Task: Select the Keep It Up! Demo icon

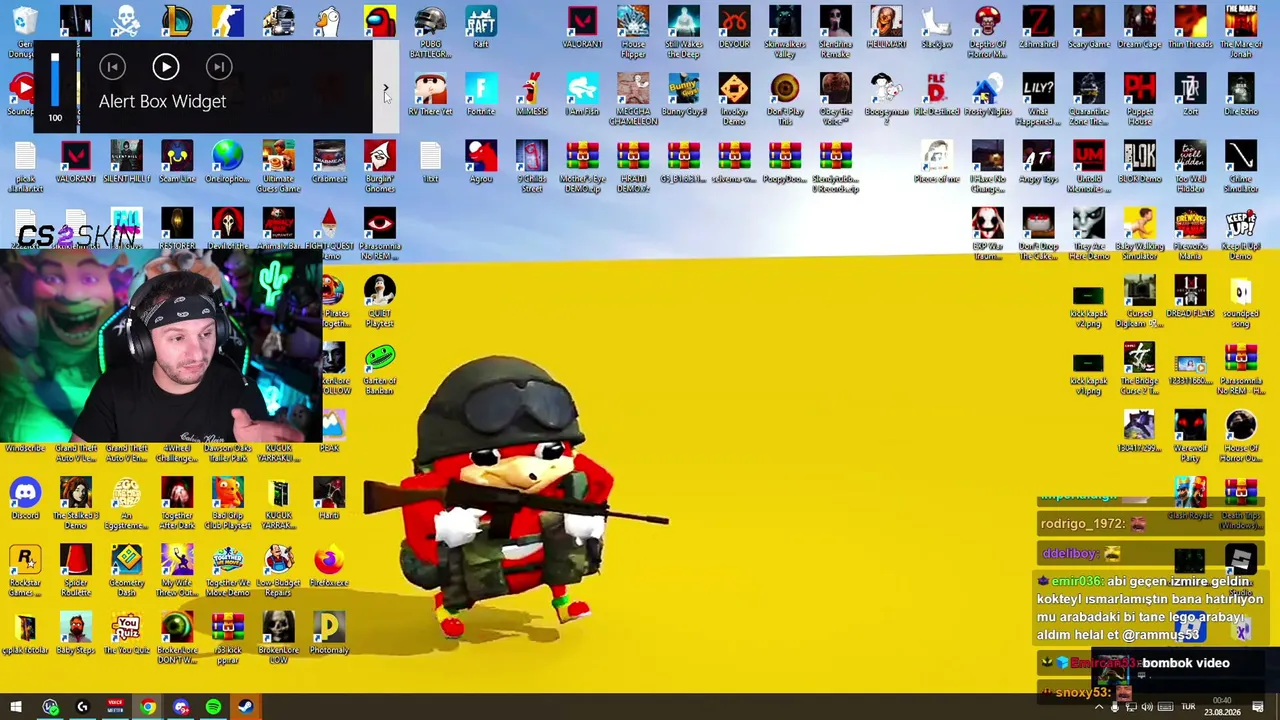Action: pyautogui.click(x=1241, y=234)
